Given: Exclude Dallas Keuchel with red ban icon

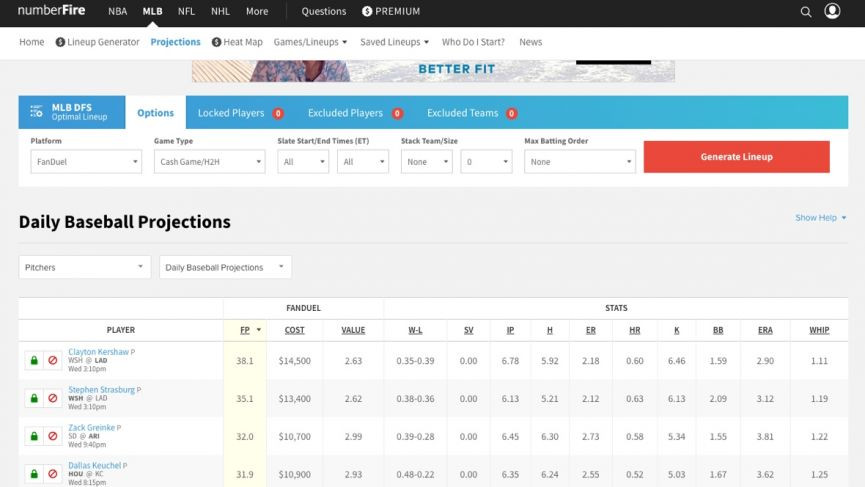Looking at the screenshot, I should 53,474.
